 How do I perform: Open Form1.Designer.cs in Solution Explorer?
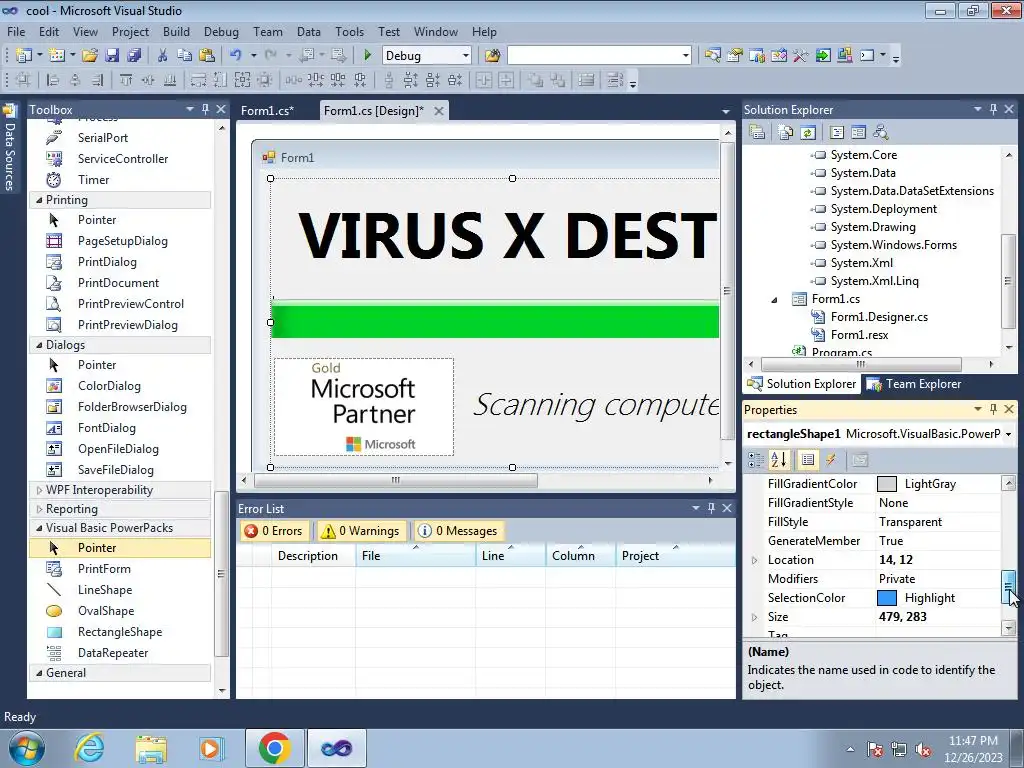[x=879, y=317]
